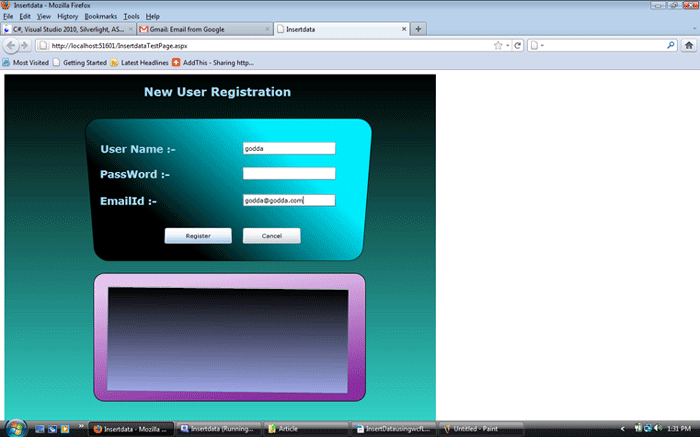Click the browser Back arrow button

[x=12, y=45]
